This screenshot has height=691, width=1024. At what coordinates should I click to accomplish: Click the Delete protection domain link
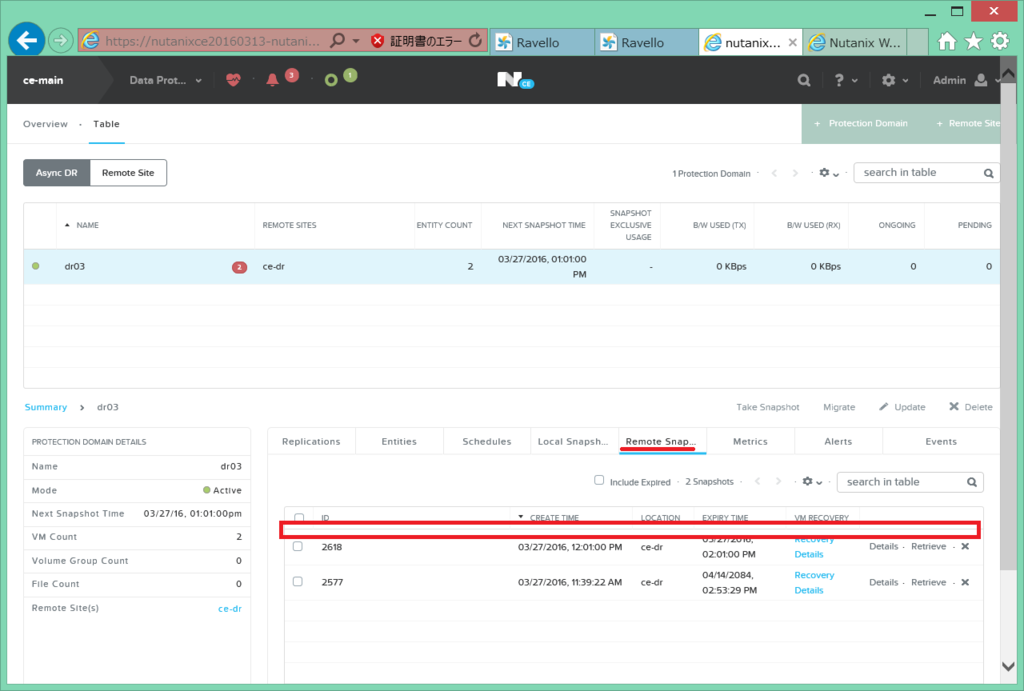point(970,407)
